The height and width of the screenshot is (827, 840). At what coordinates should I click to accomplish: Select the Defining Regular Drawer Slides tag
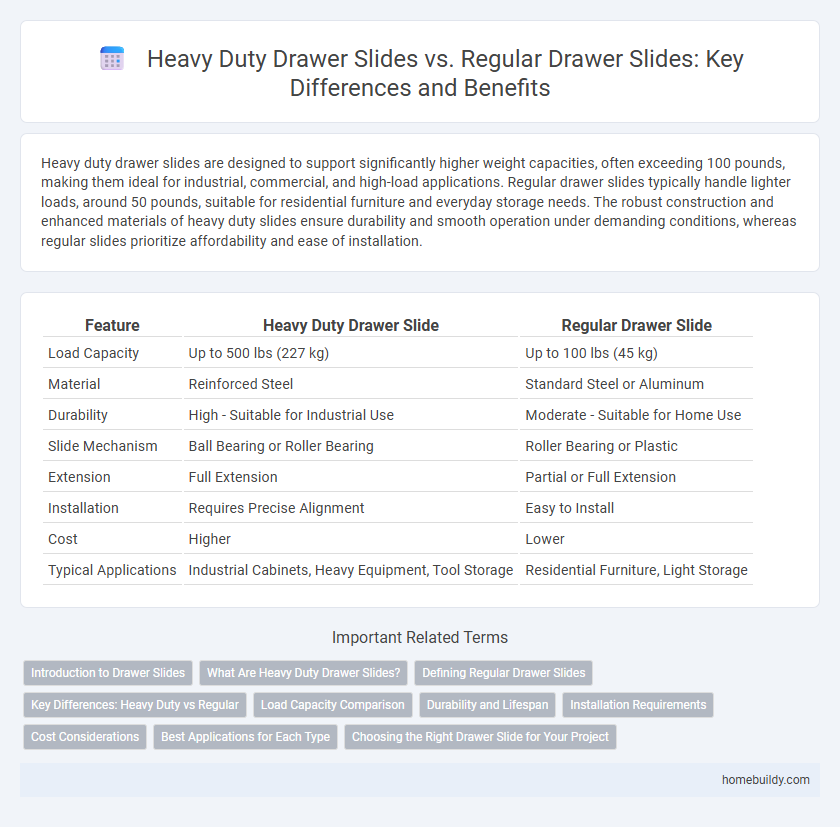tap(503, 673)
